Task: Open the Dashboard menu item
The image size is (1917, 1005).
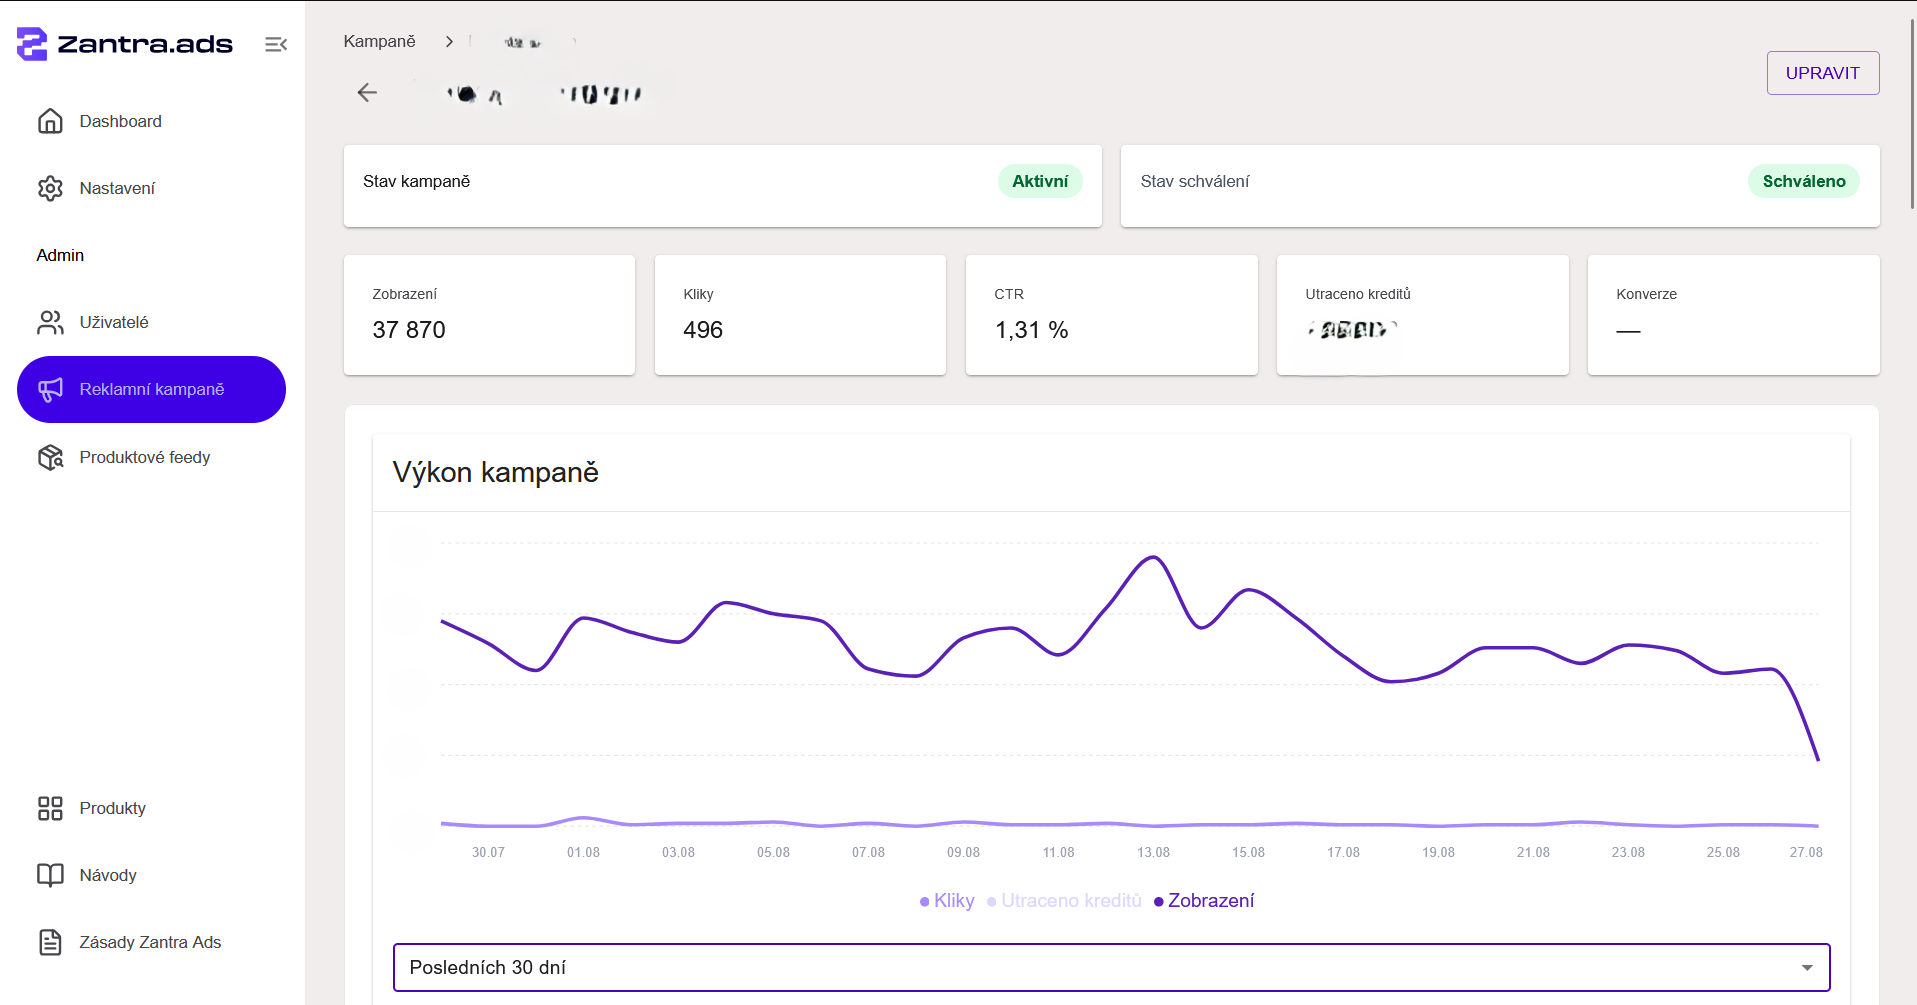Action: (151, 121)
